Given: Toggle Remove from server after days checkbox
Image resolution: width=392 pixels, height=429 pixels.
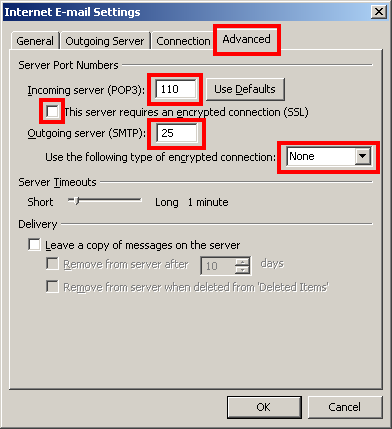Looking at the screenshot, I should pyautogui.click(x=52, y=264).
